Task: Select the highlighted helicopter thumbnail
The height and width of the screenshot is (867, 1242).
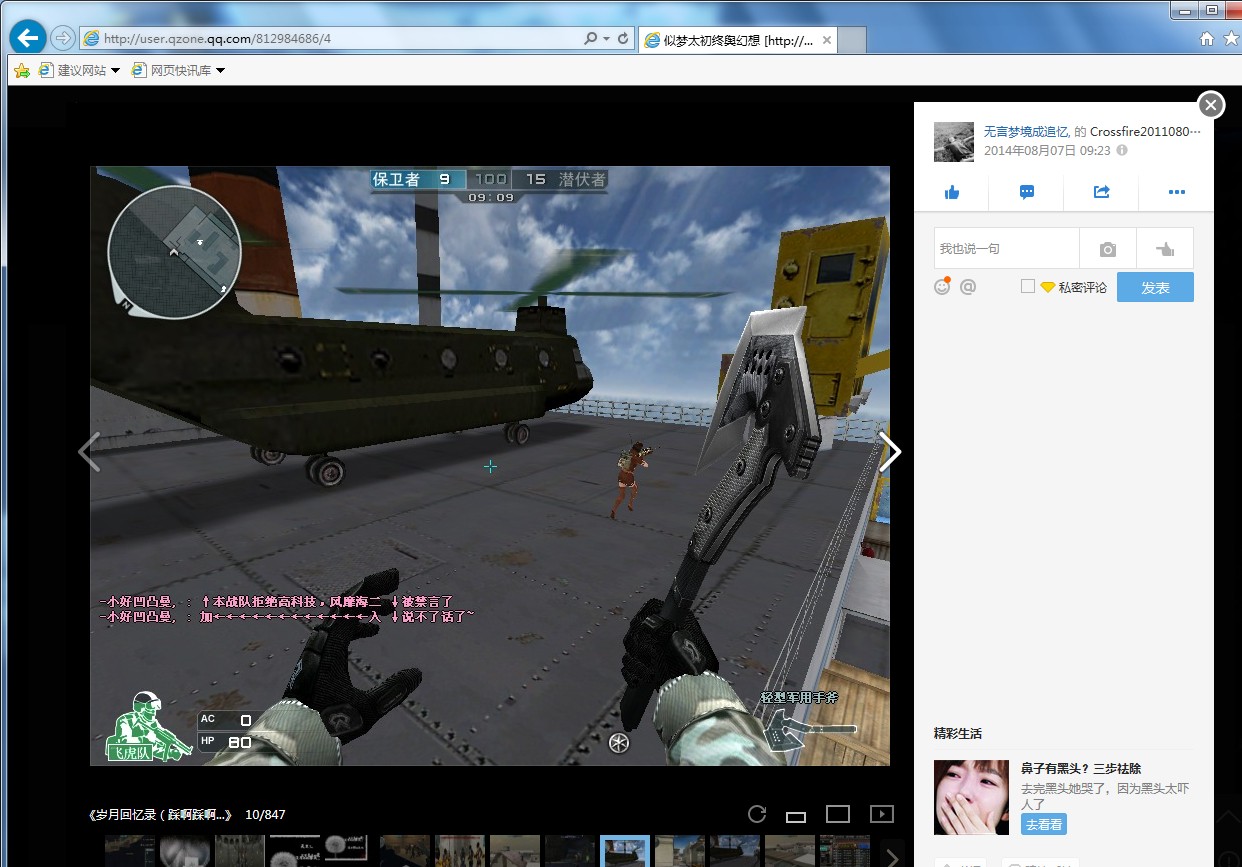Action: tap(625, 852)
